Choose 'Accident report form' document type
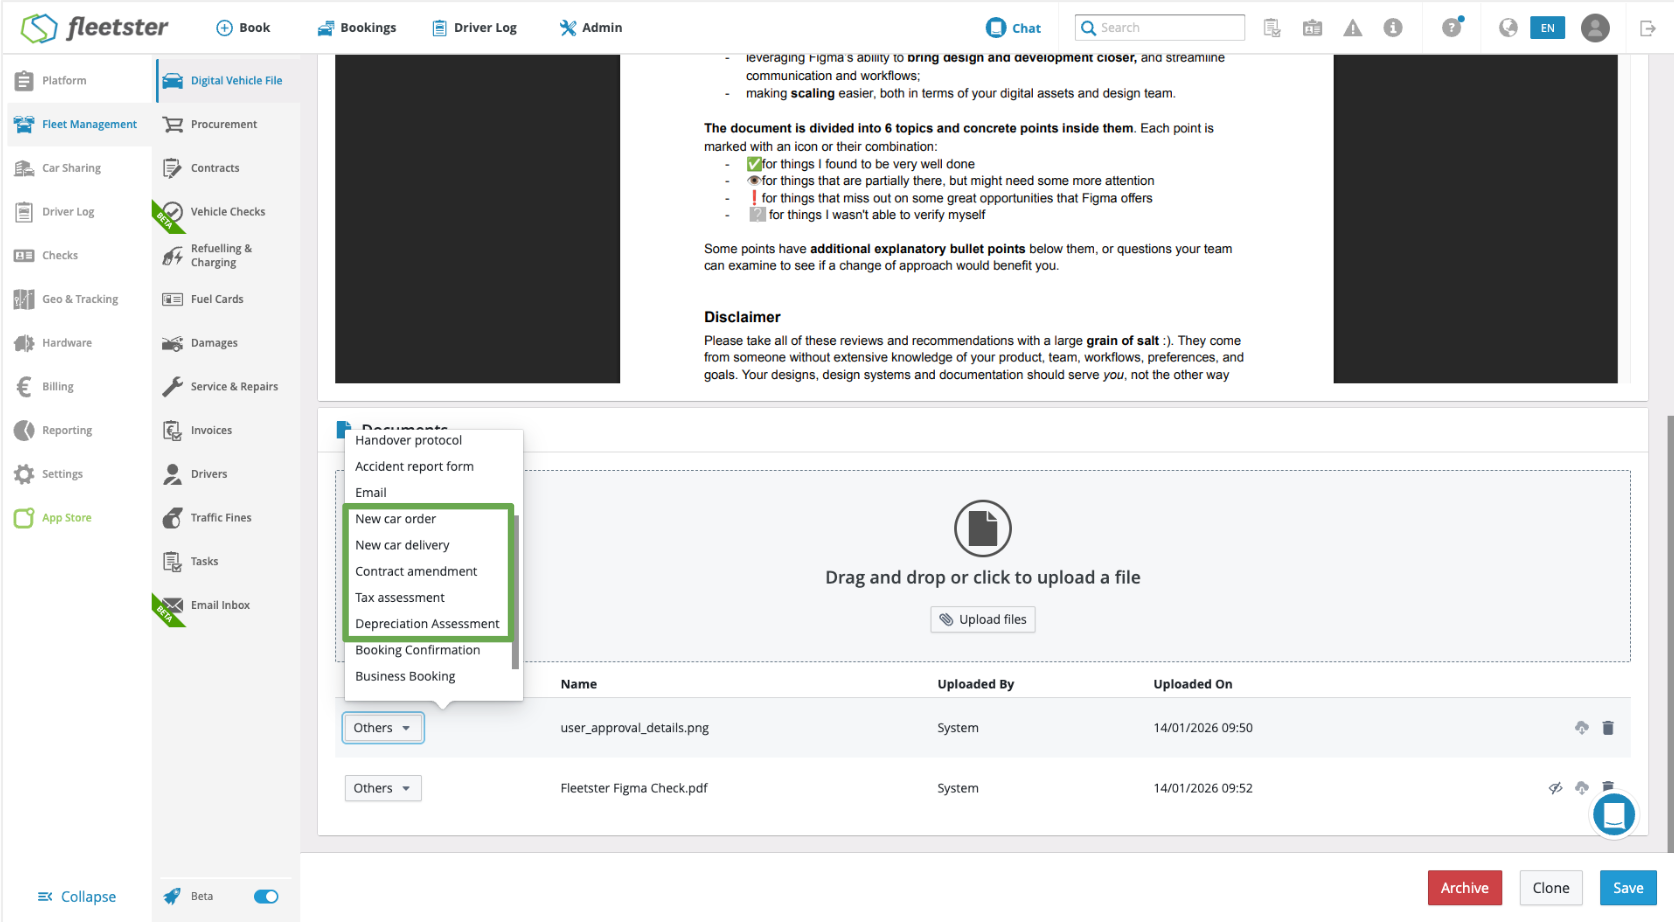Viewport: 1674px width, 922px height. tap(414, 467)
